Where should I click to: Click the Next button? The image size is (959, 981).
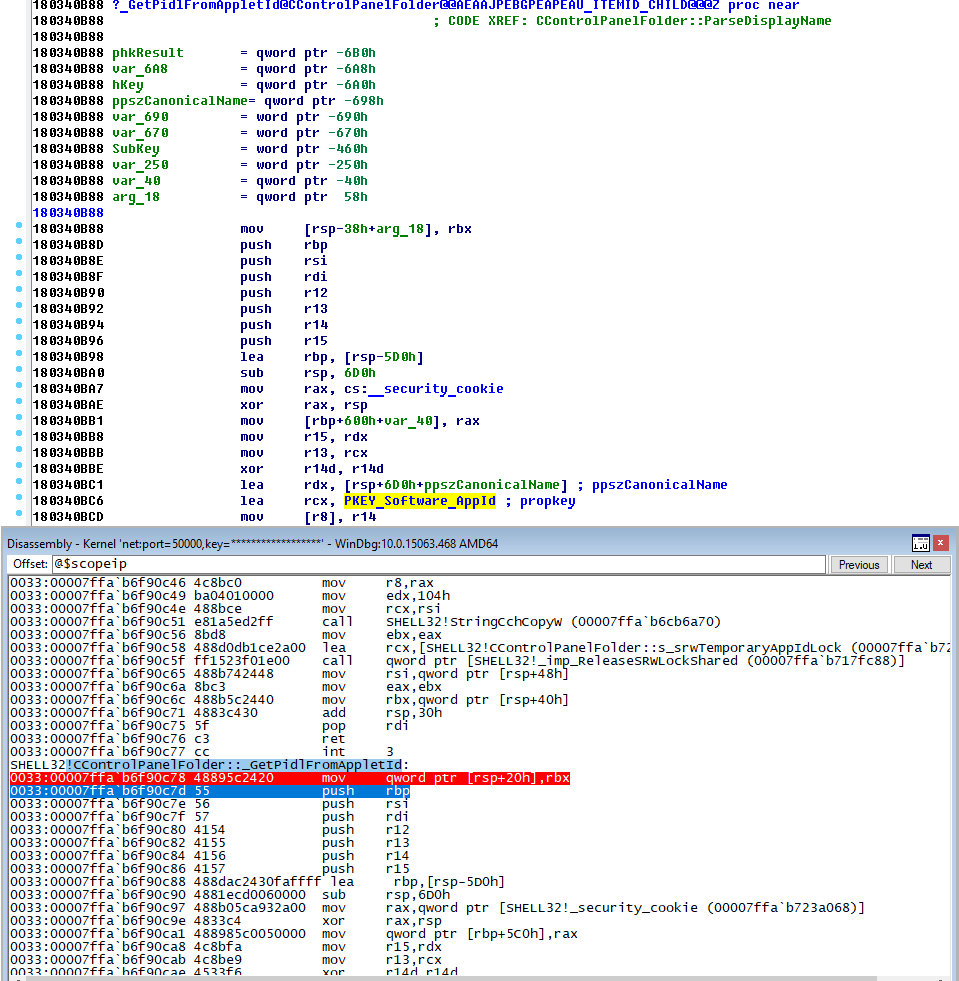[921, 565]
